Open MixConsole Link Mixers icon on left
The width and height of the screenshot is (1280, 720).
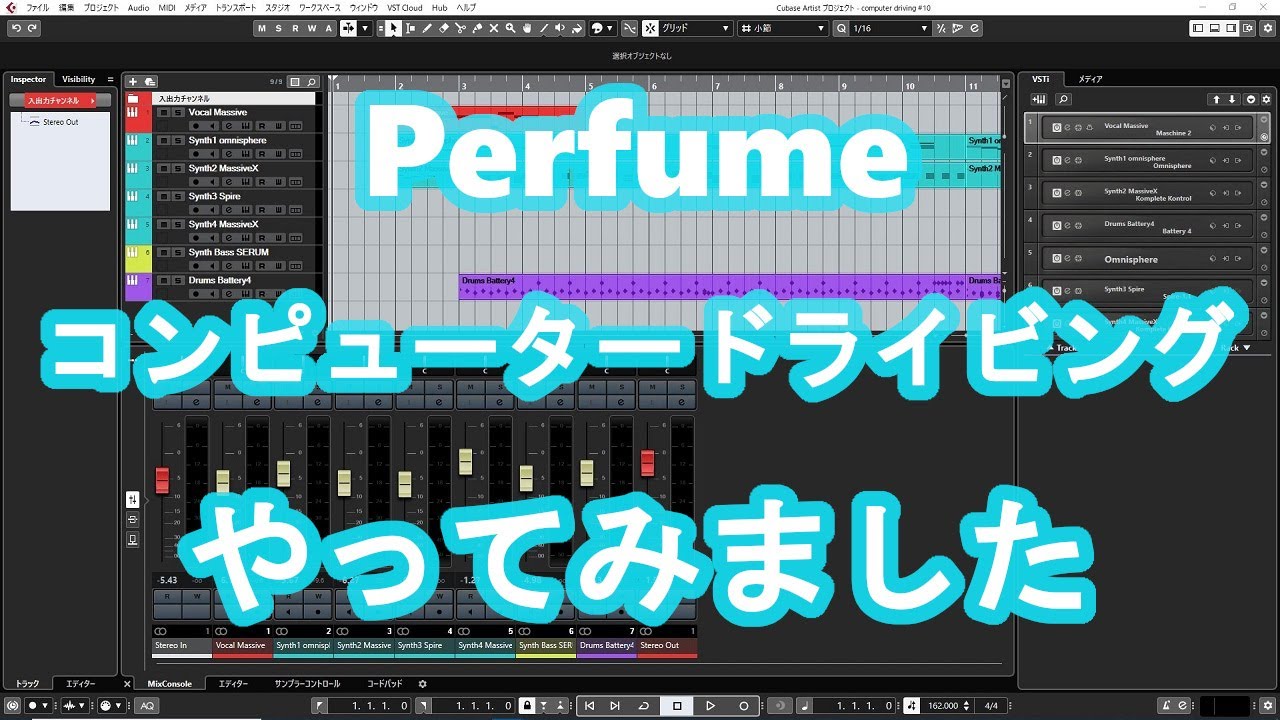pos(132,499)
